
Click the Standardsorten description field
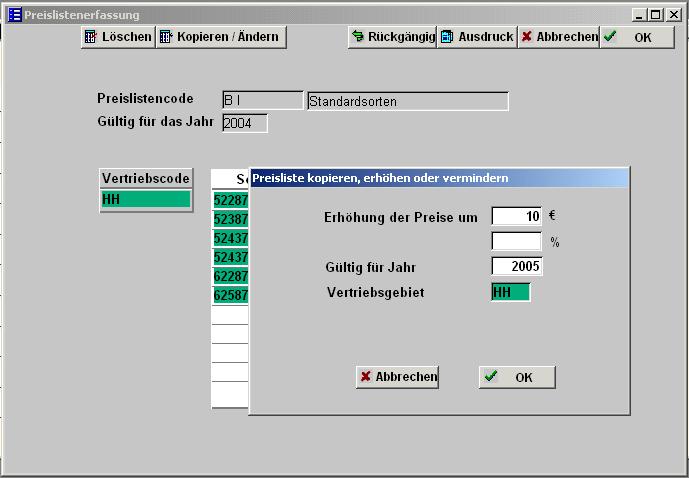(x=407, y=101)
